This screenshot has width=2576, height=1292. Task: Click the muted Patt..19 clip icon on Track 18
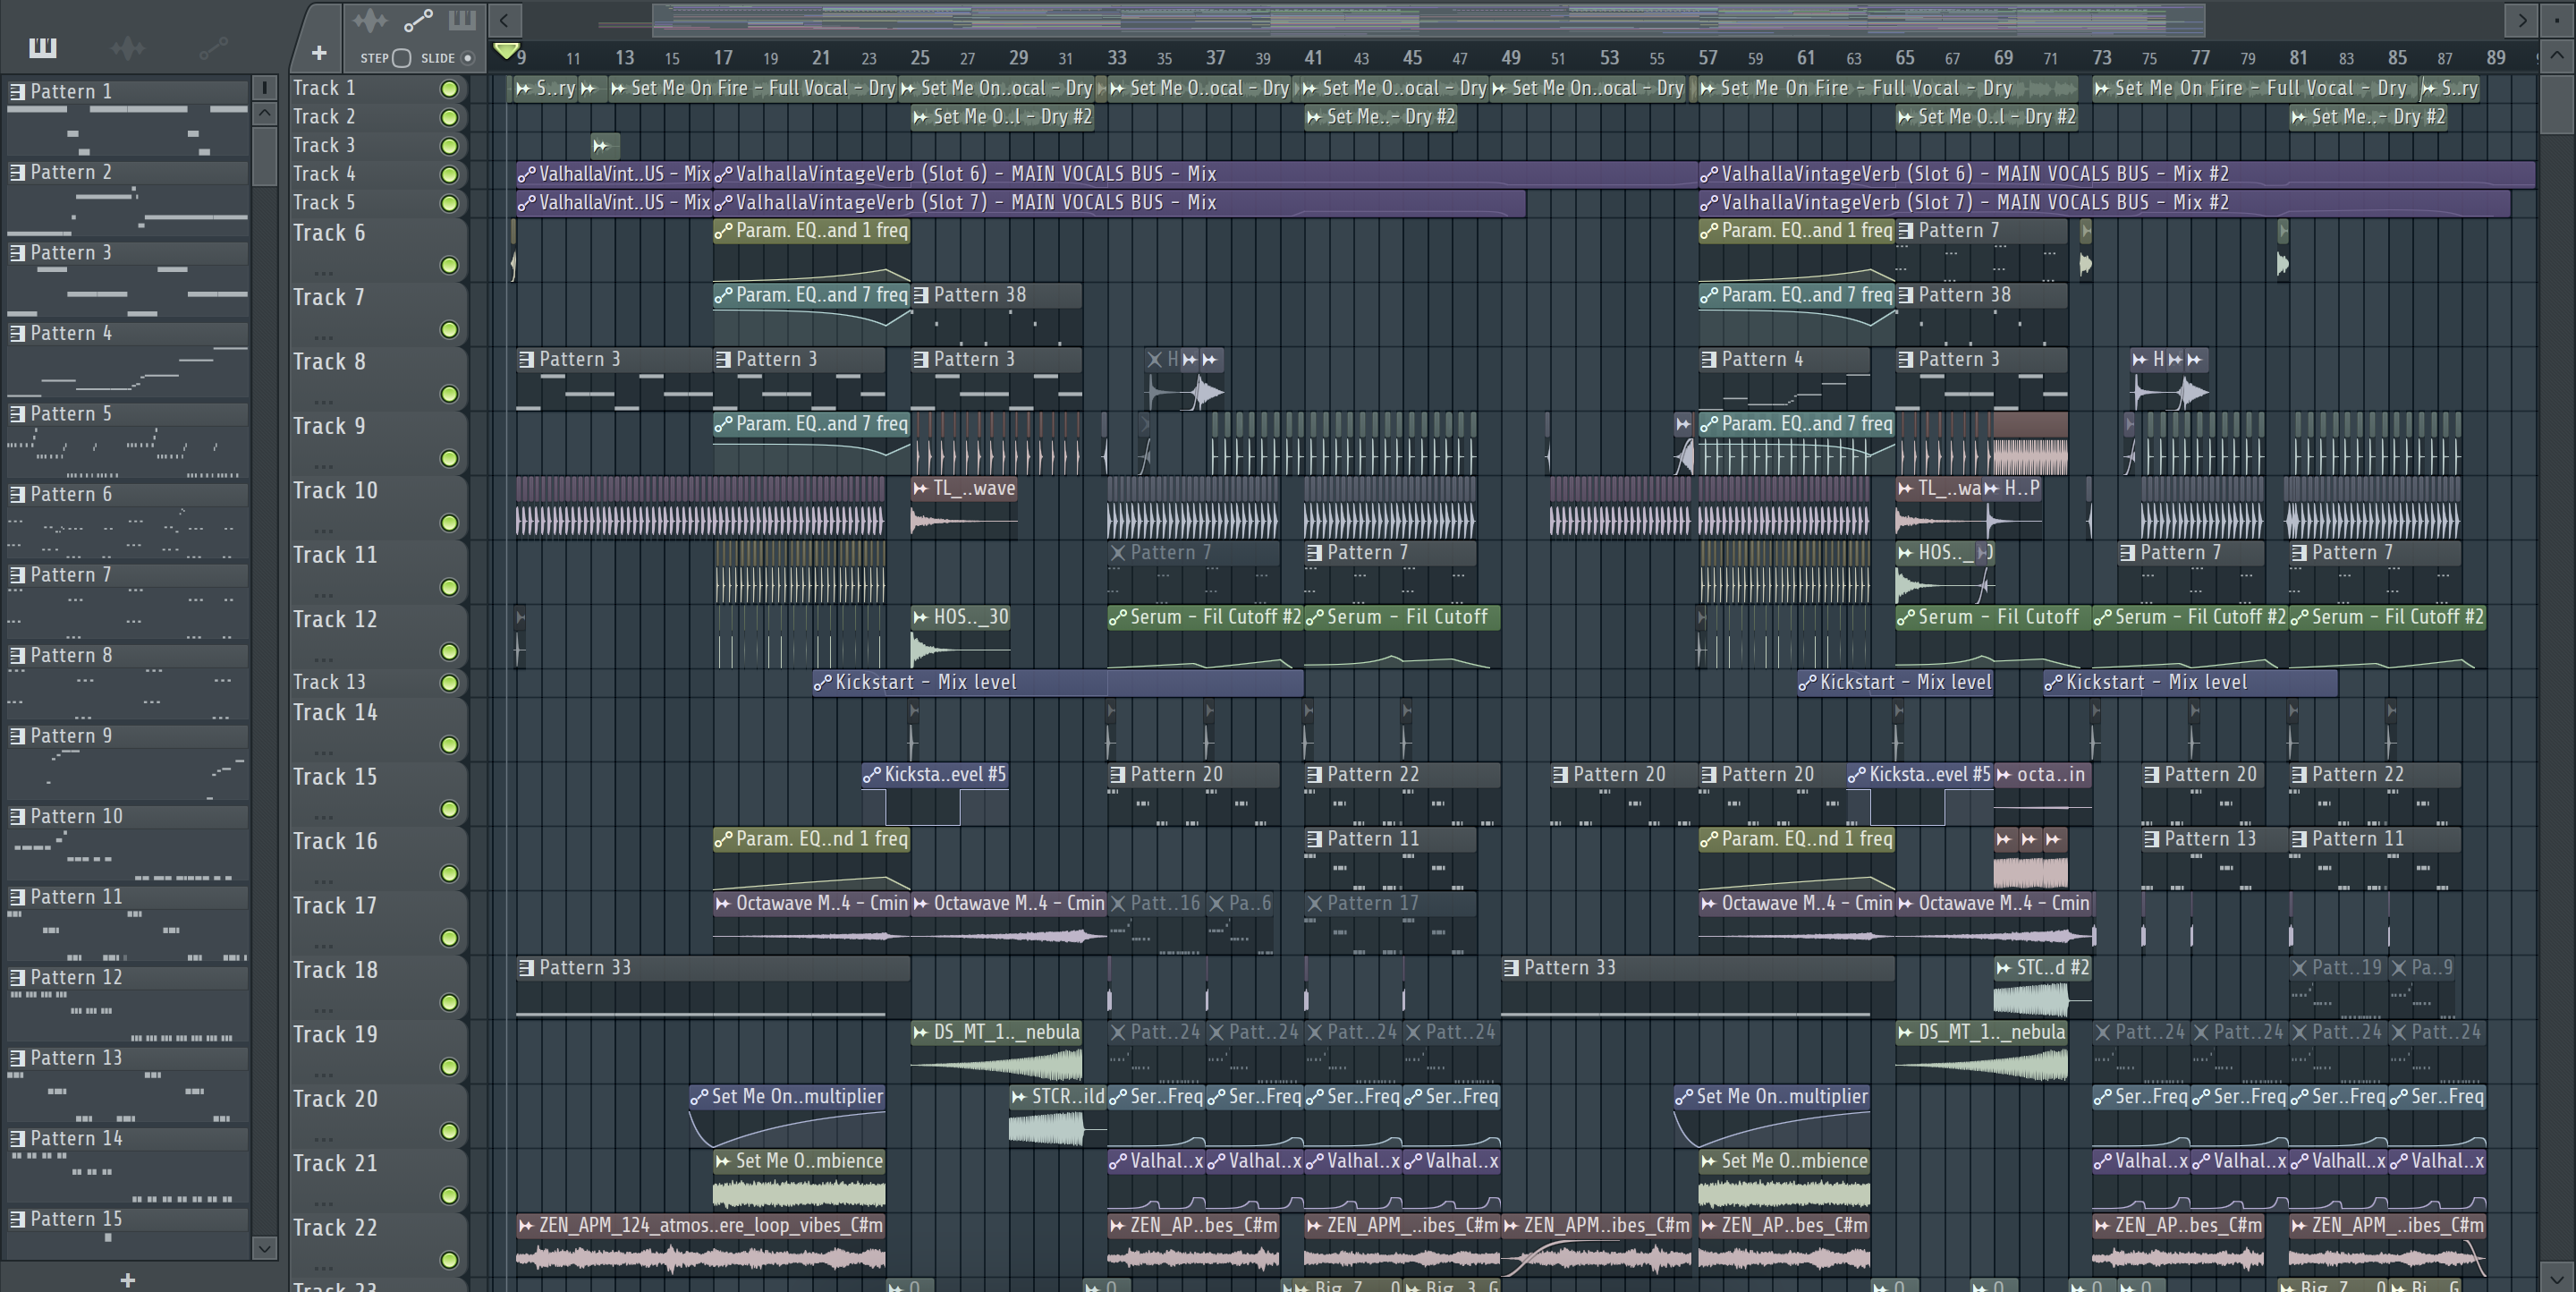[x=2300, y=967]
